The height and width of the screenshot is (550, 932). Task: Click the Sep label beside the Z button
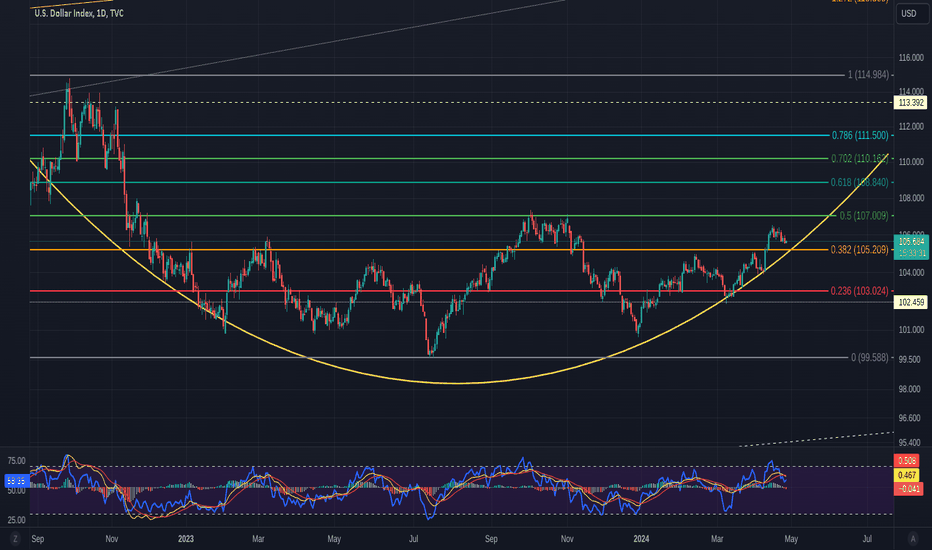(x=37, y=539)
